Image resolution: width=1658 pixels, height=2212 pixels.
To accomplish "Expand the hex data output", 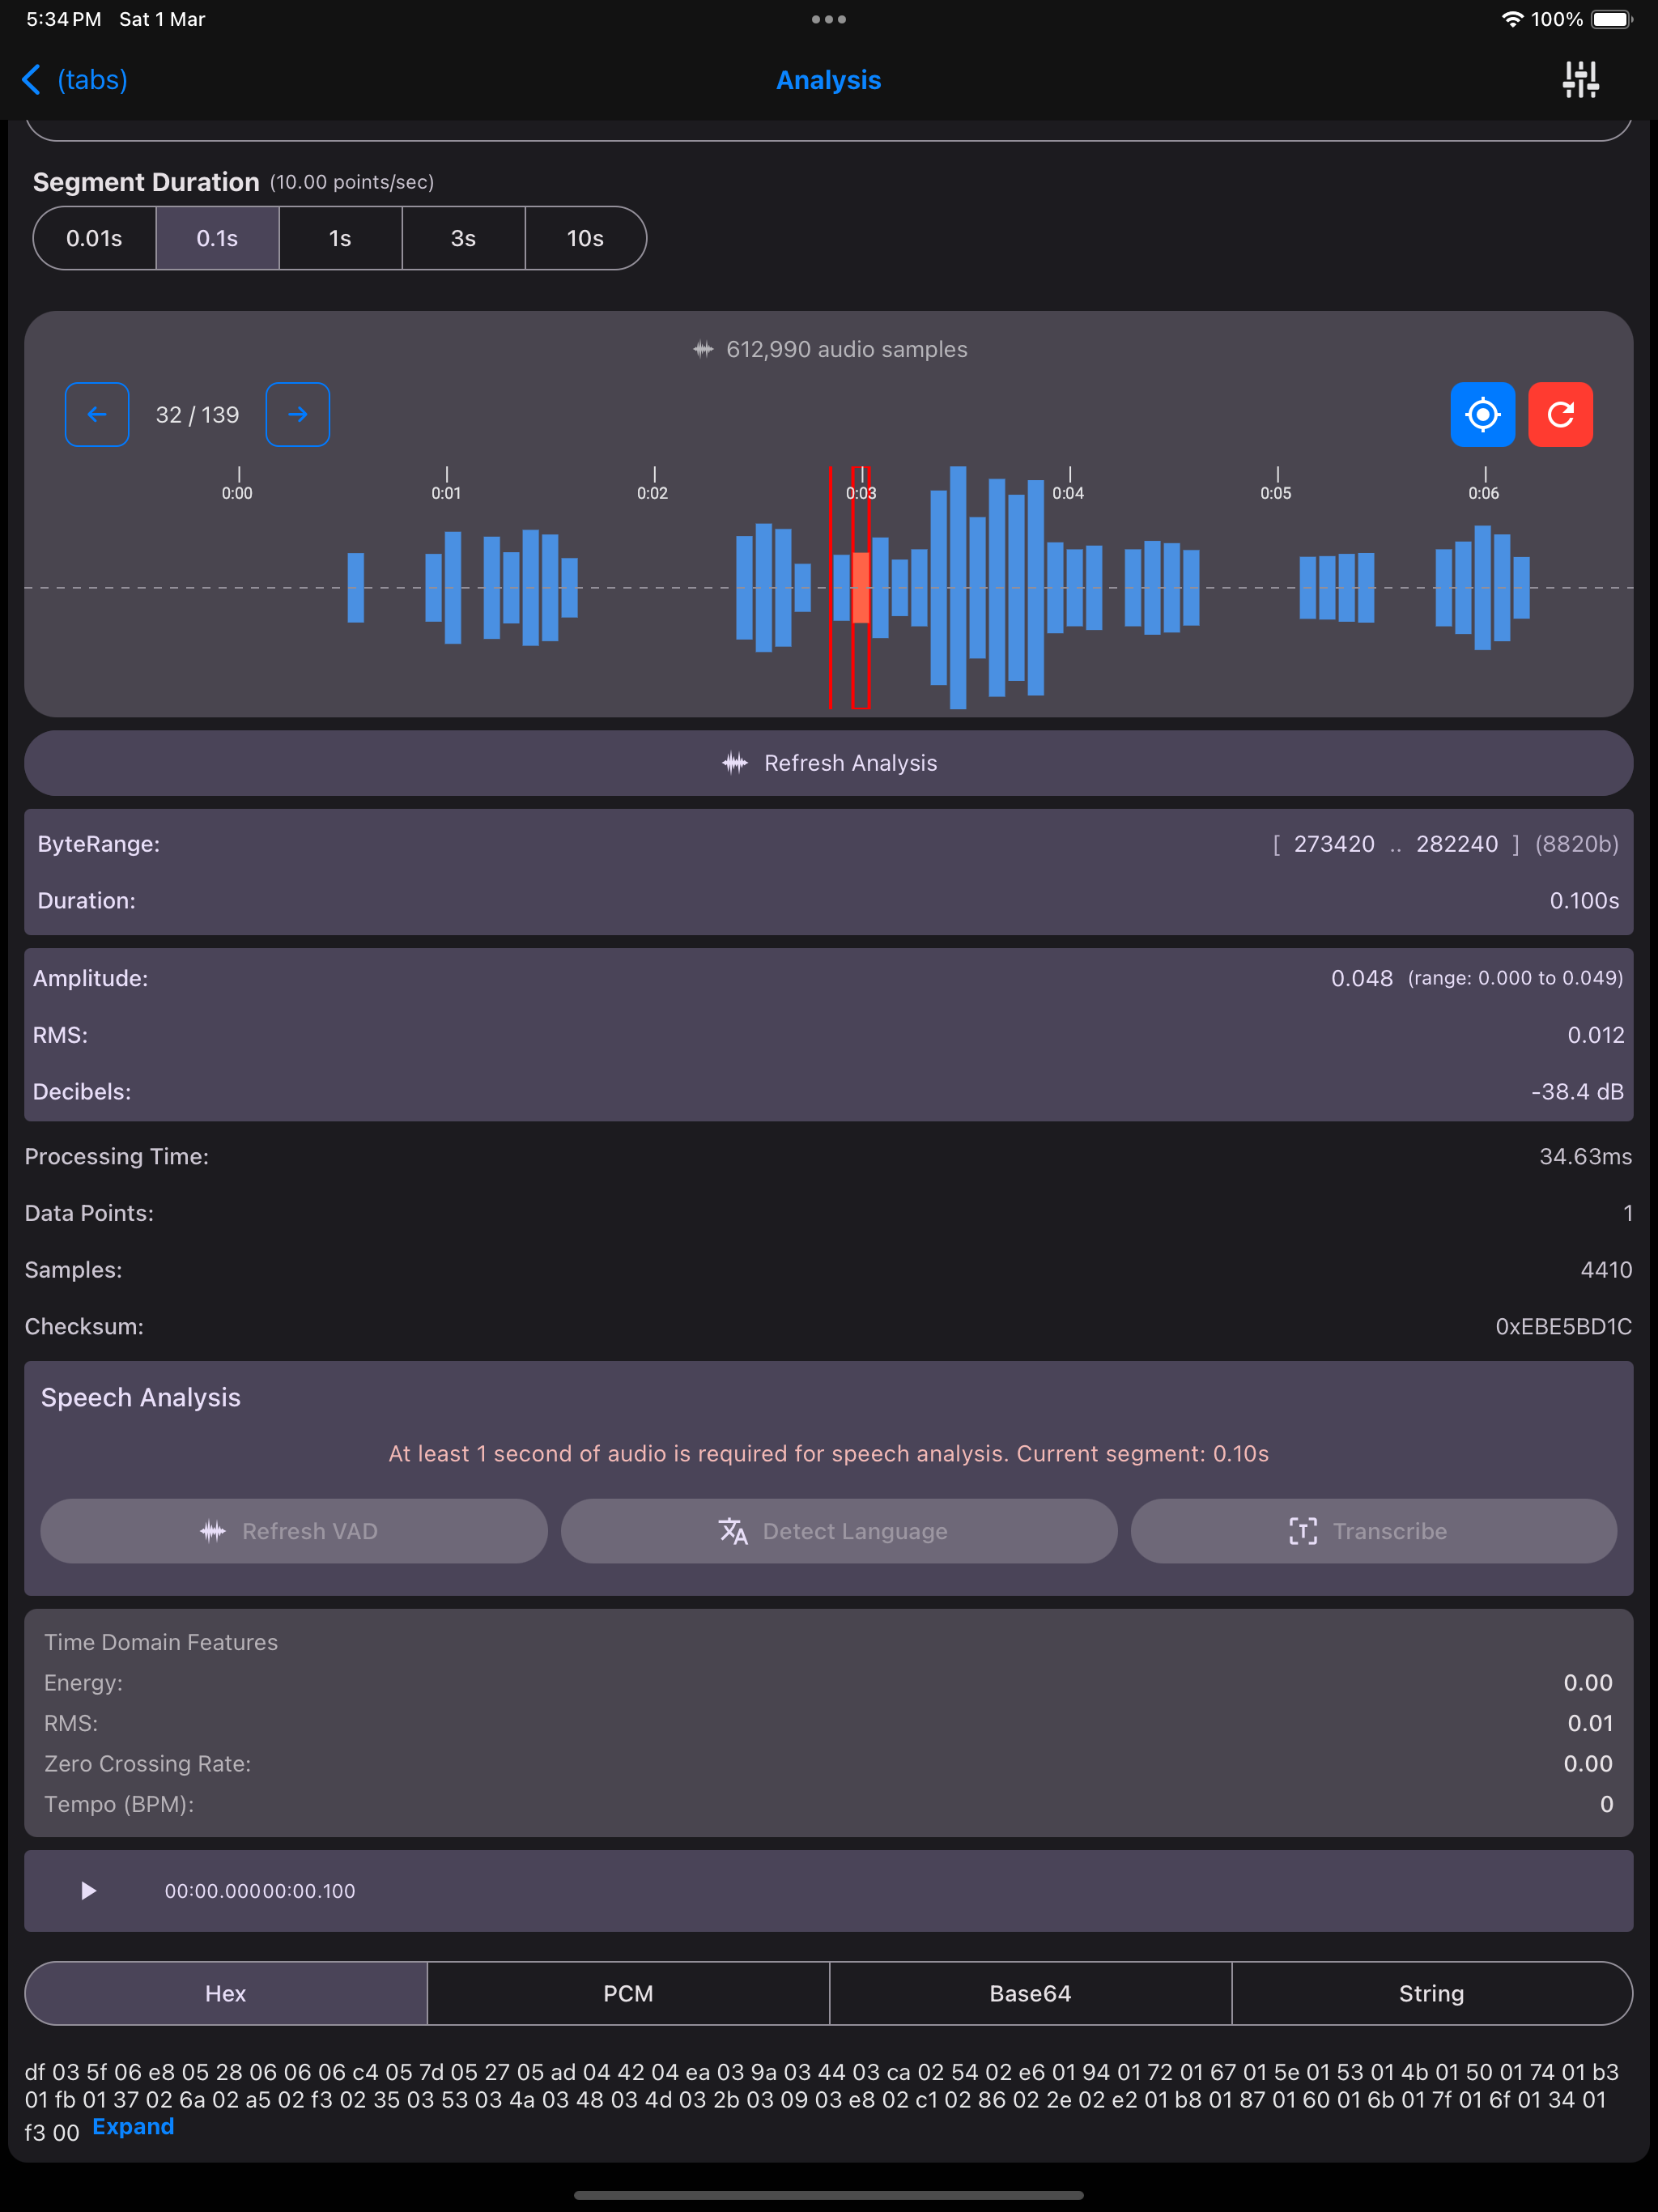I will pyautogui.click(x=133, y=2126).
